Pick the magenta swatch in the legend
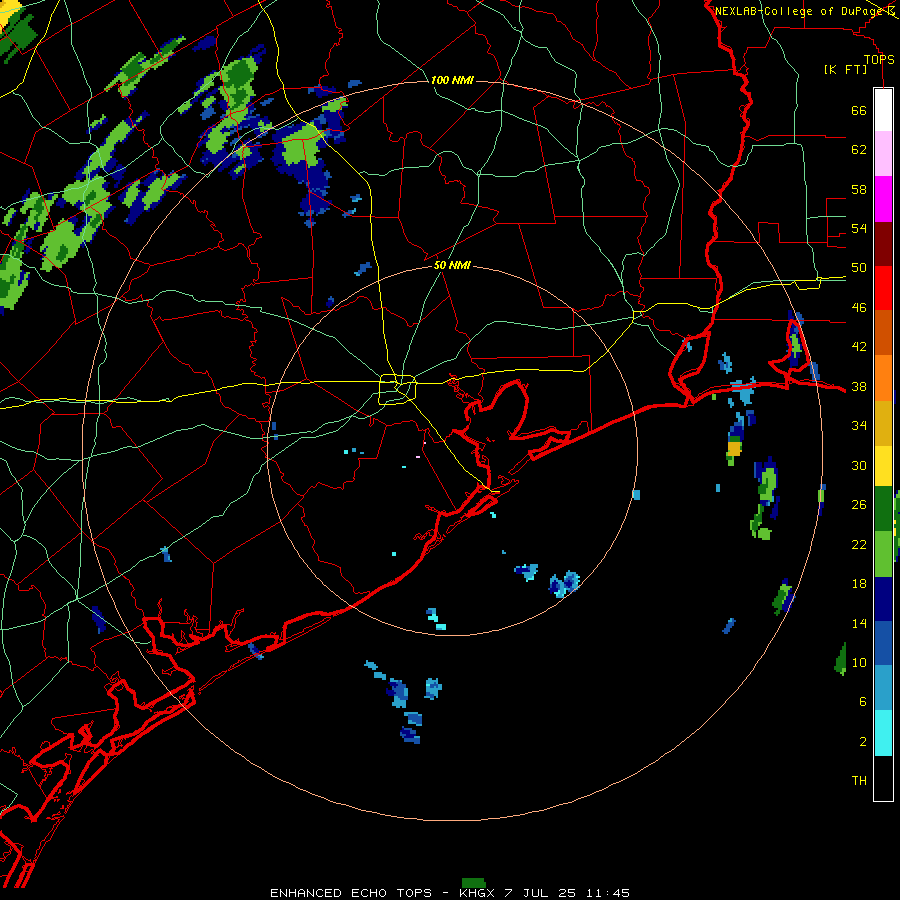 pos(883,199)
